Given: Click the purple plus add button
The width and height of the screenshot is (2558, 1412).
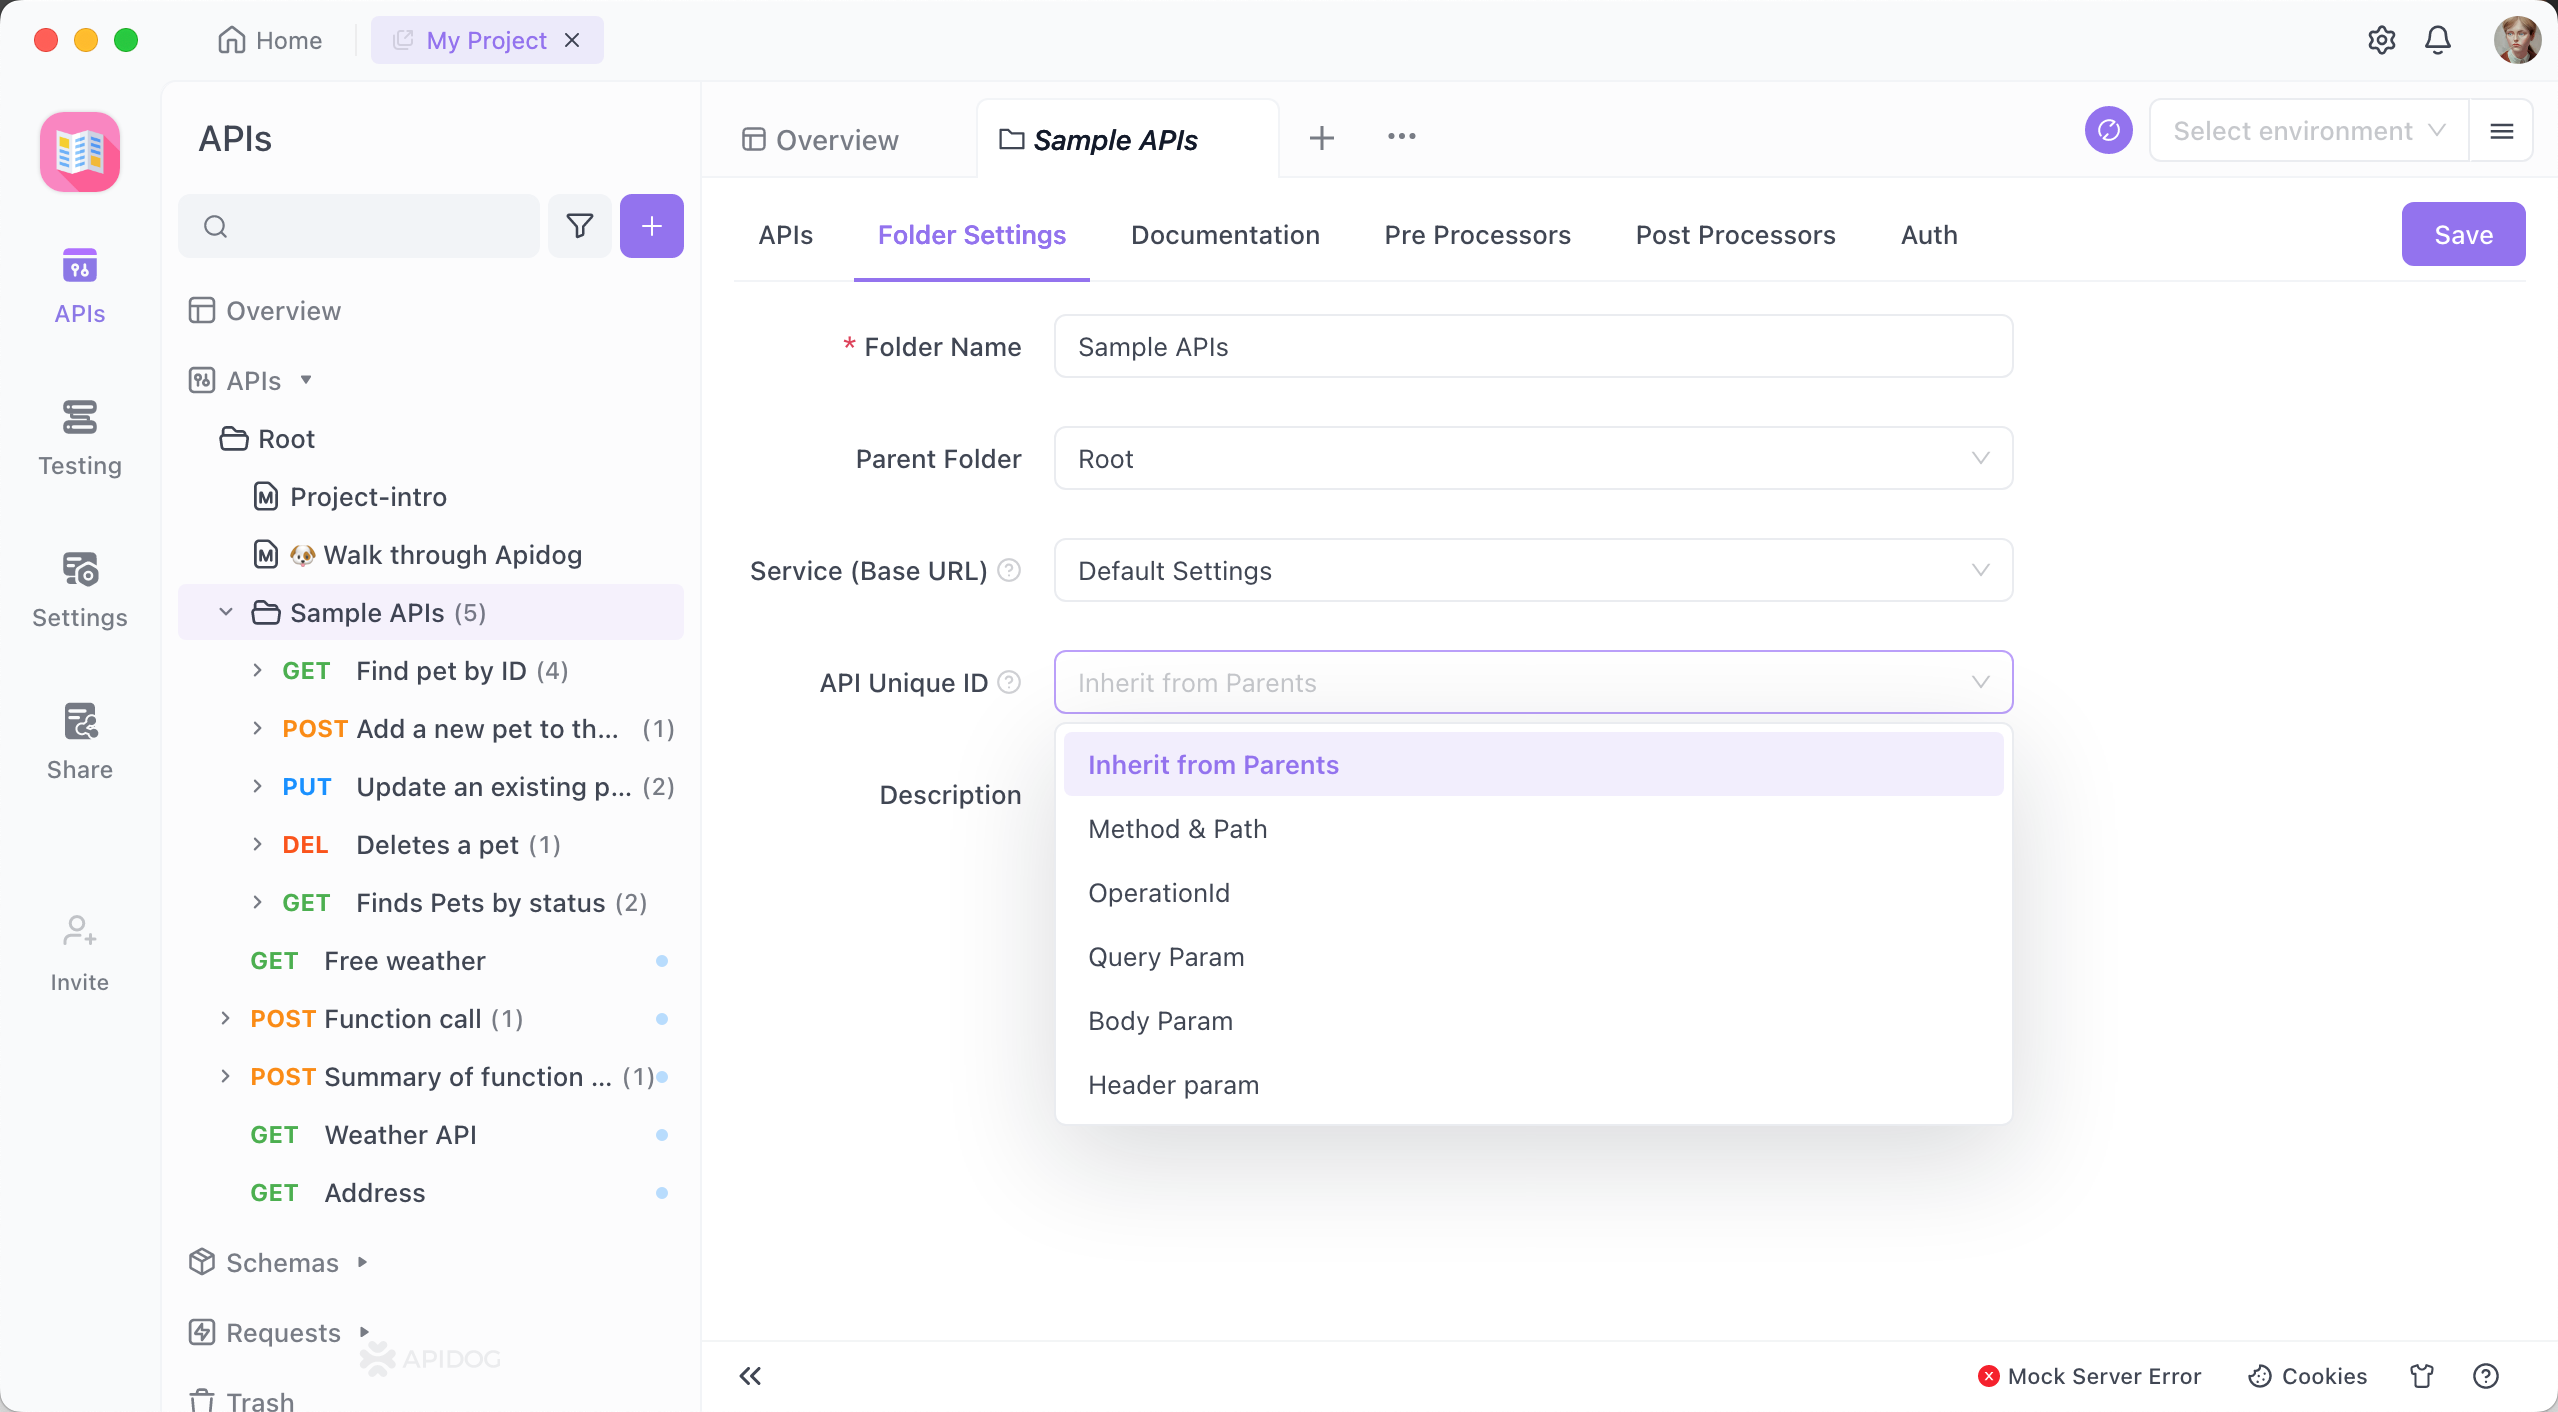Looking at the screenshot, I should [x=651, y=226].
